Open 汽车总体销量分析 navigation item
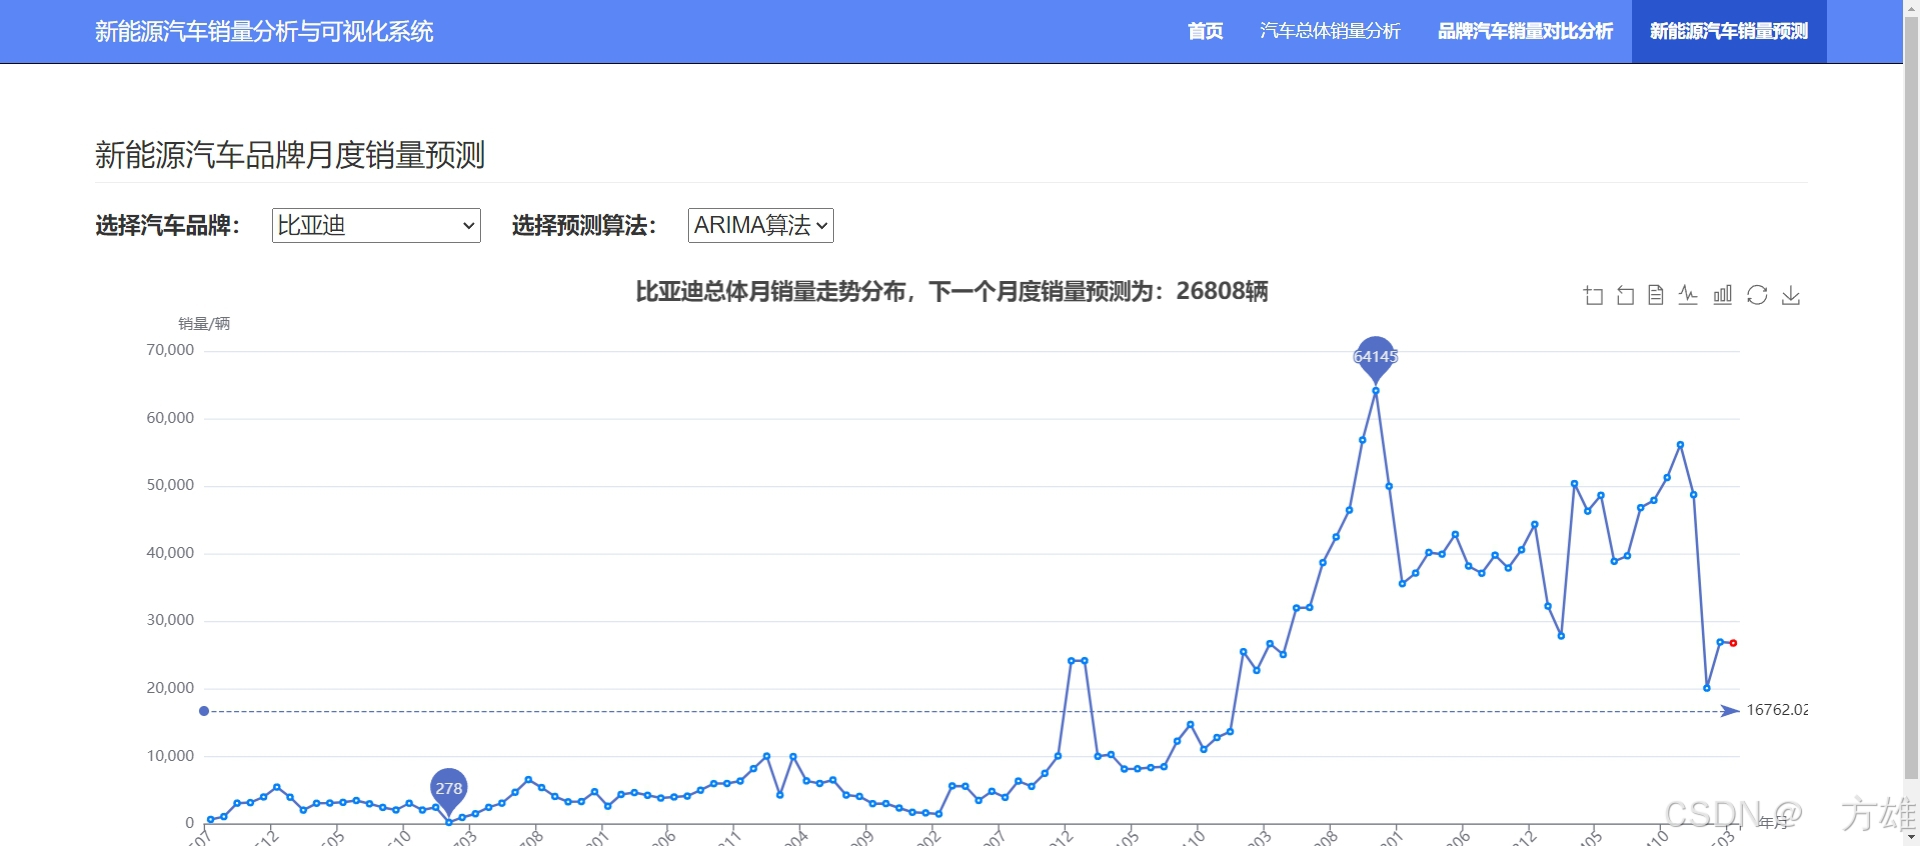Viewport: 1920px width, 846px height. (x=1330, y=31)
